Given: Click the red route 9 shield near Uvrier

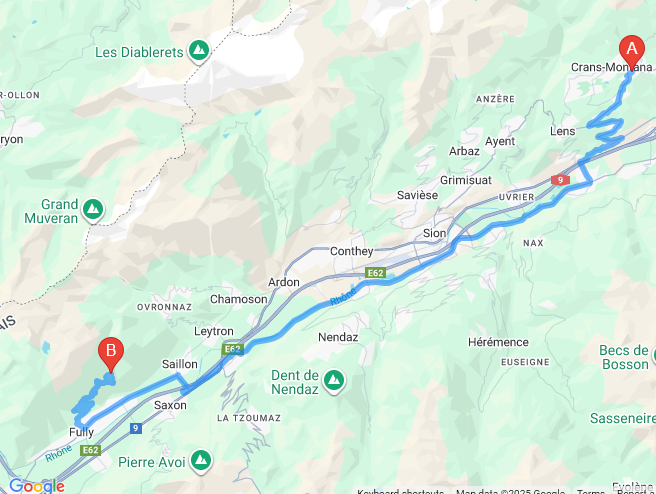Looking at the screenshot, I should click(x=560, y=180).
